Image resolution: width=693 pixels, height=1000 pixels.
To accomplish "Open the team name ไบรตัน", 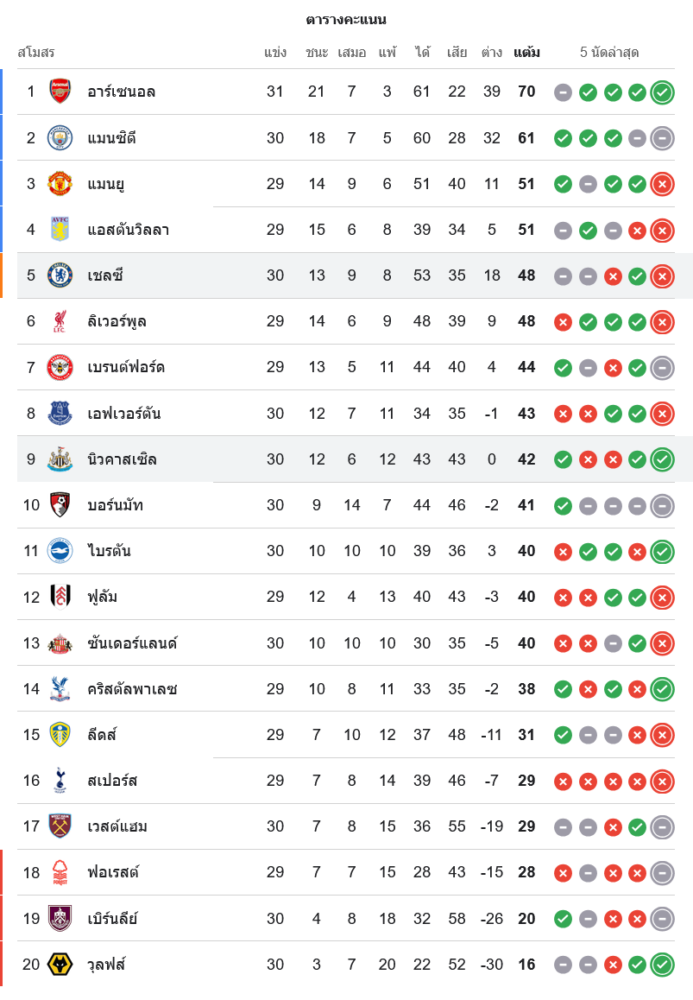I will [x=109, y=551].
